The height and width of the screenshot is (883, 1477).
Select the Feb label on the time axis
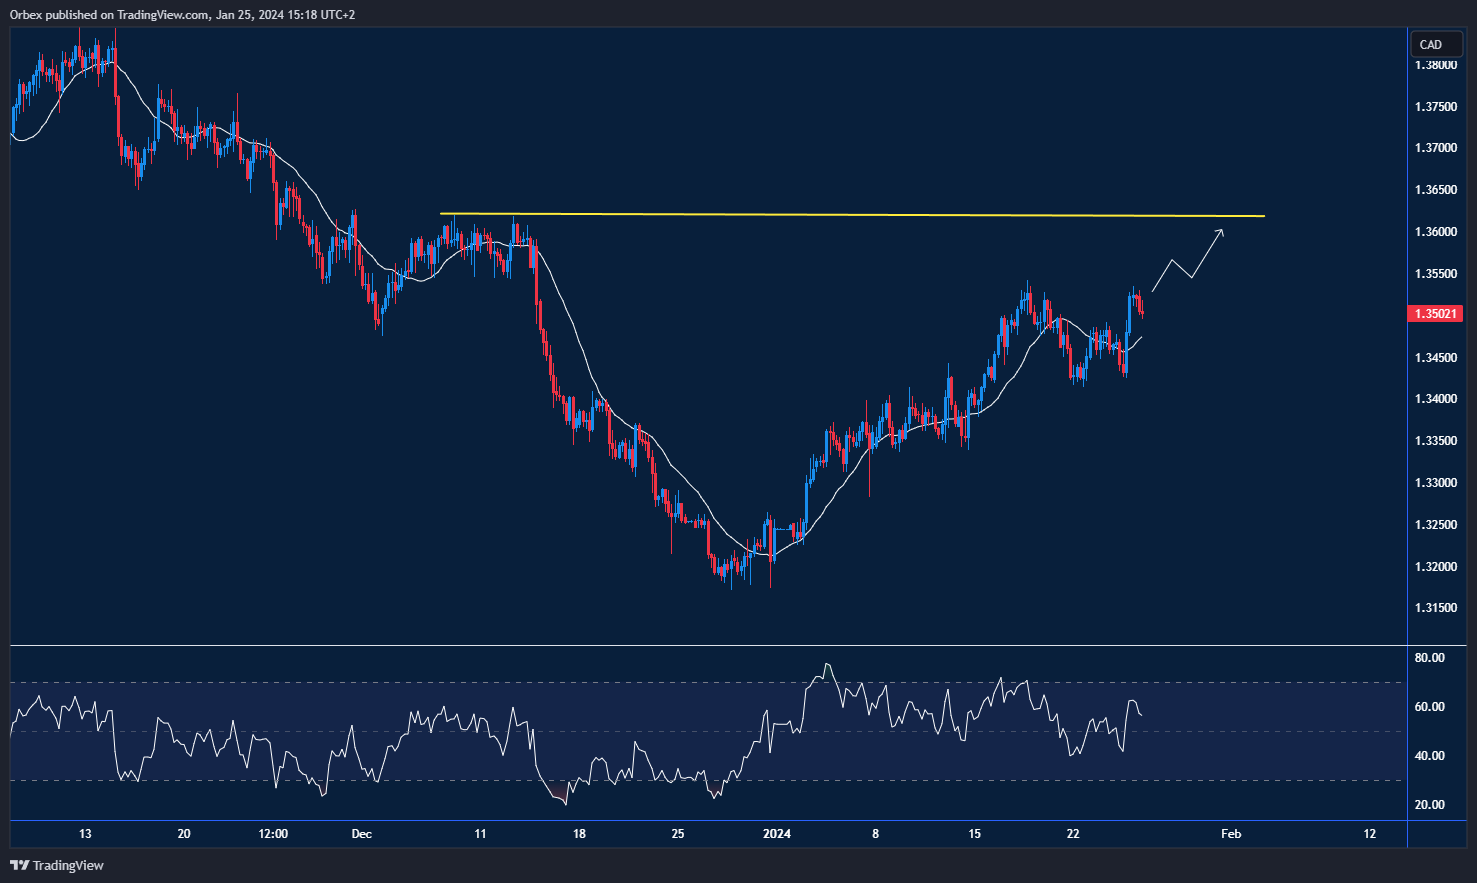pyautogui.click(x=1230, y=833)
